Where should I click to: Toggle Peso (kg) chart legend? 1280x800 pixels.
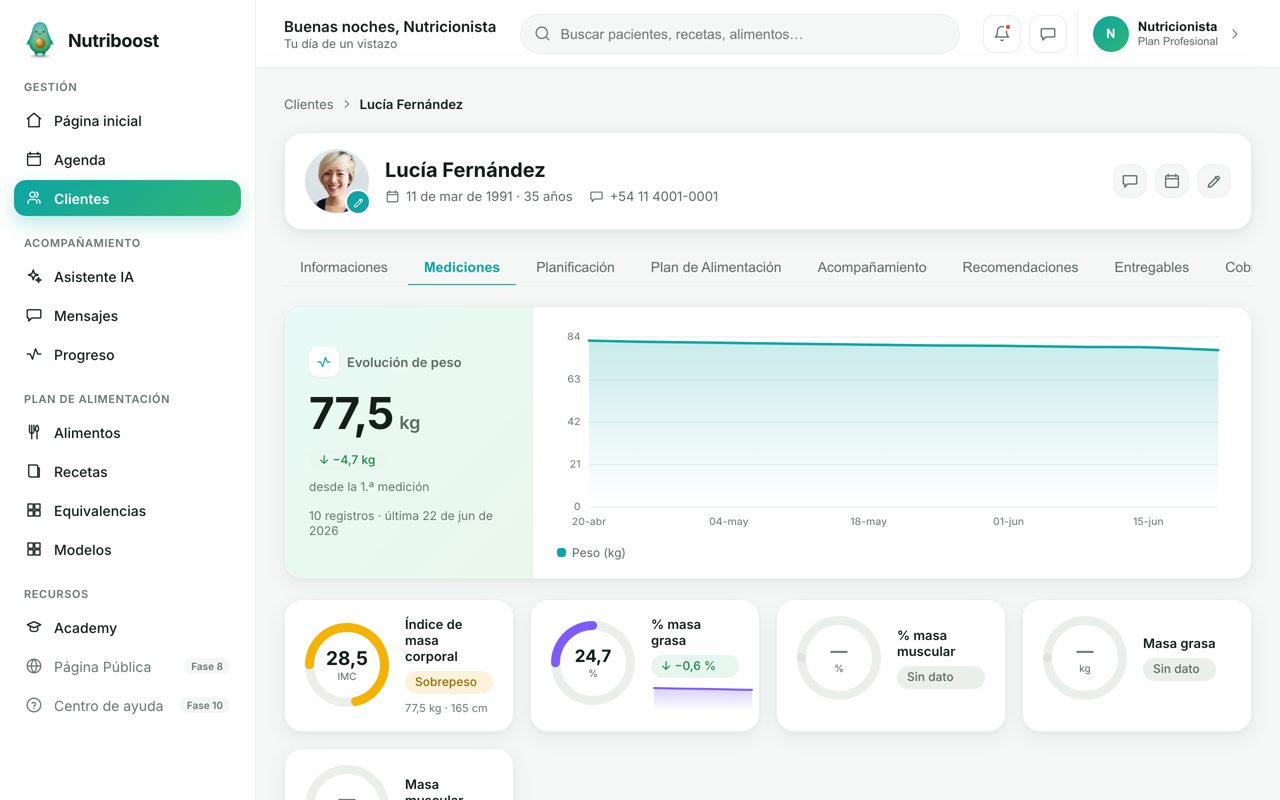coord(591,552)
